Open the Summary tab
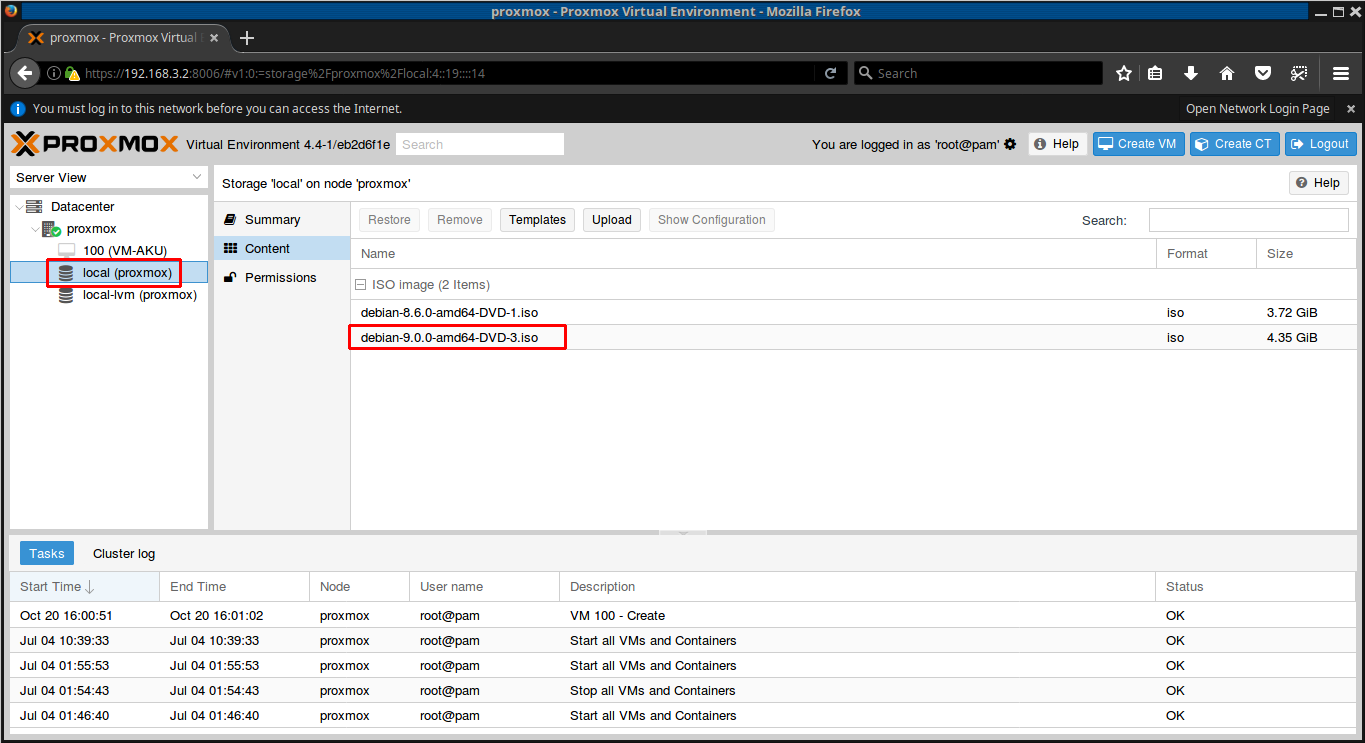The width and height of the screenshot is (1365, 743). coord(282,219)
